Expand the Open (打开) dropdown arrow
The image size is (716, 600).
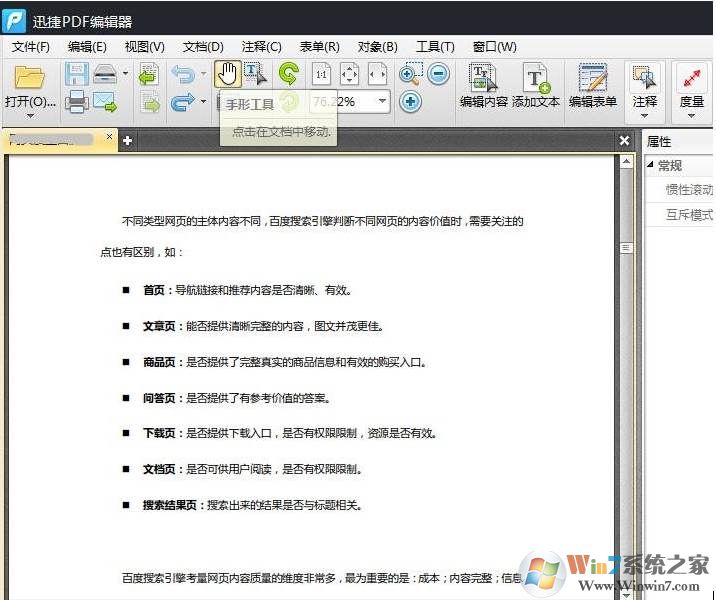click(x=30, y=116)
